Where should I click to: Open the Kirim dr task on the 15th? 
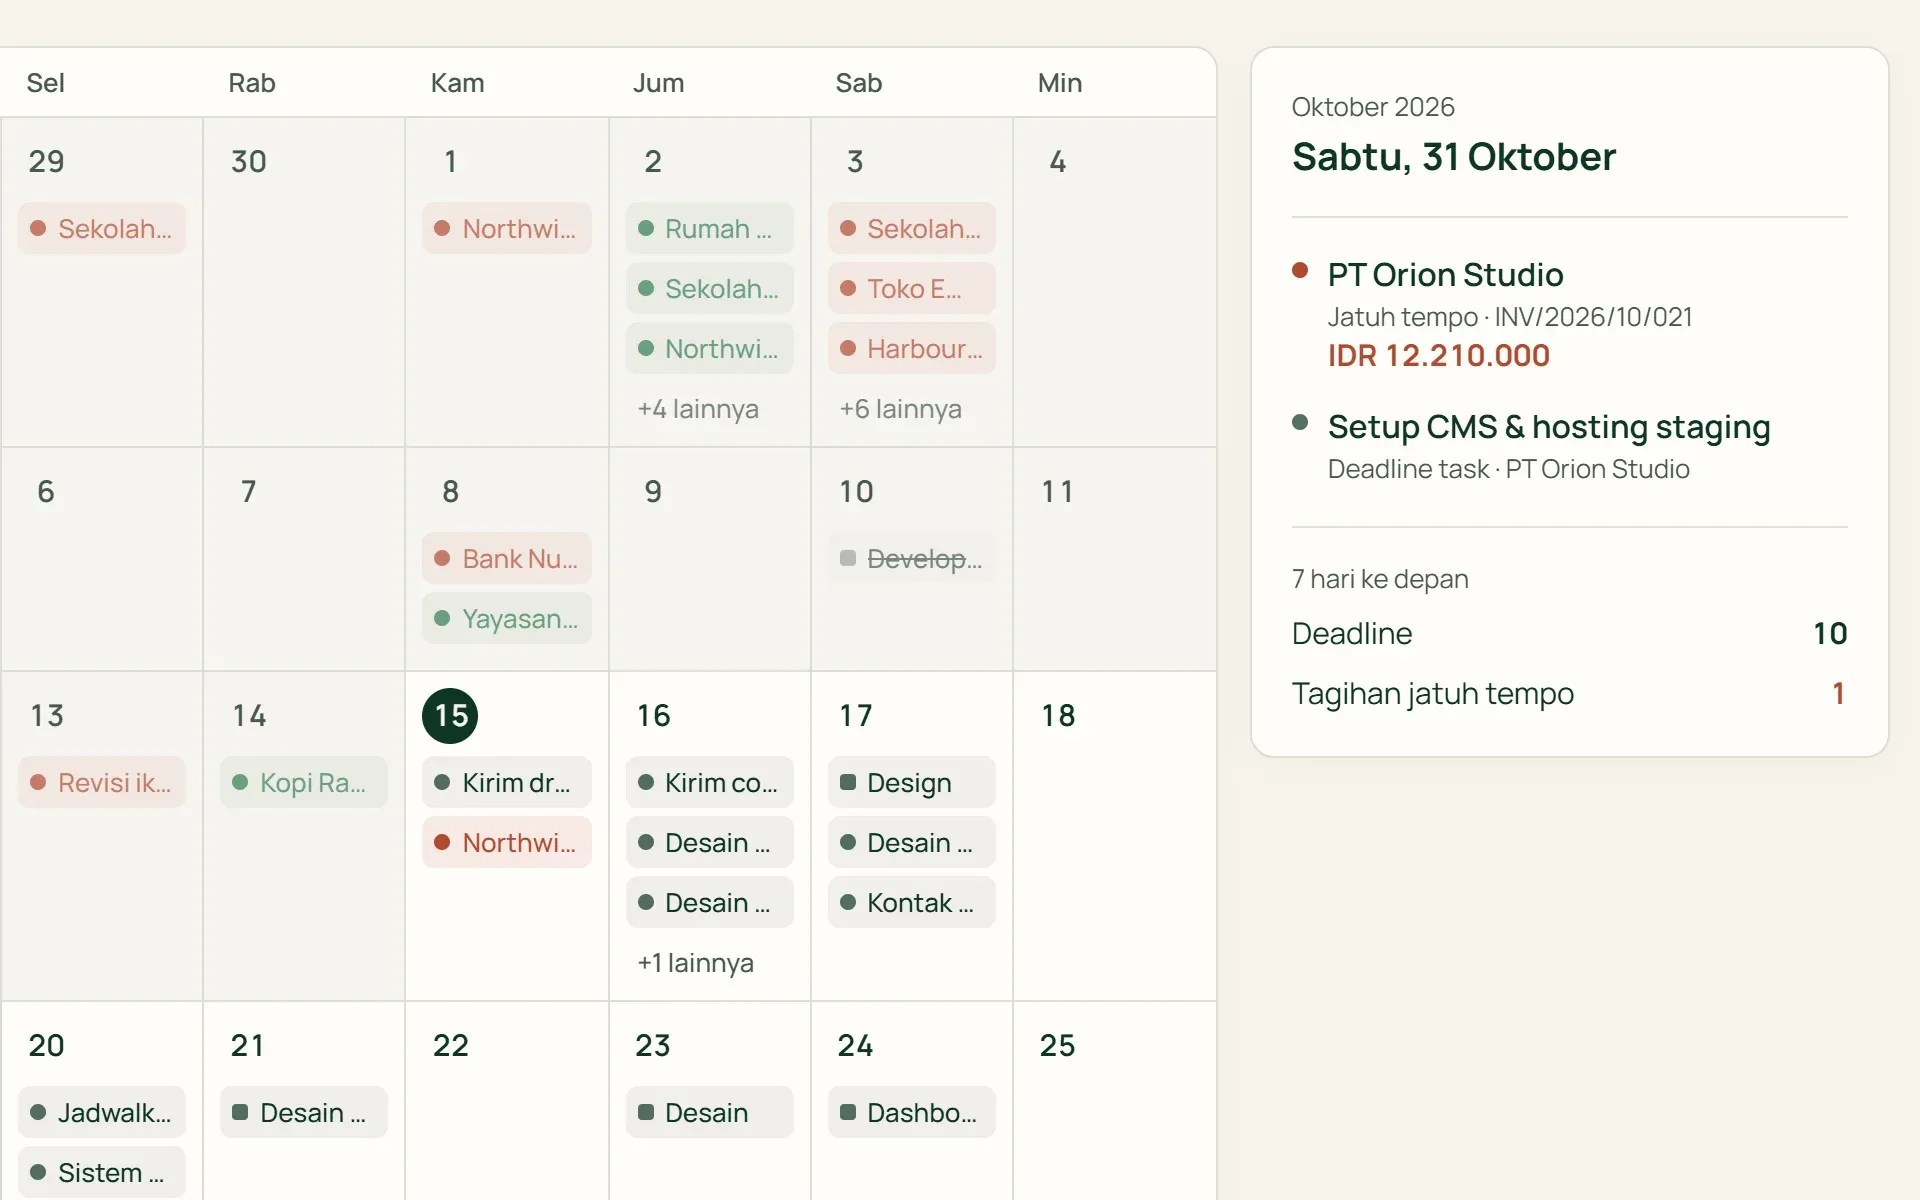tap(506, 782)
